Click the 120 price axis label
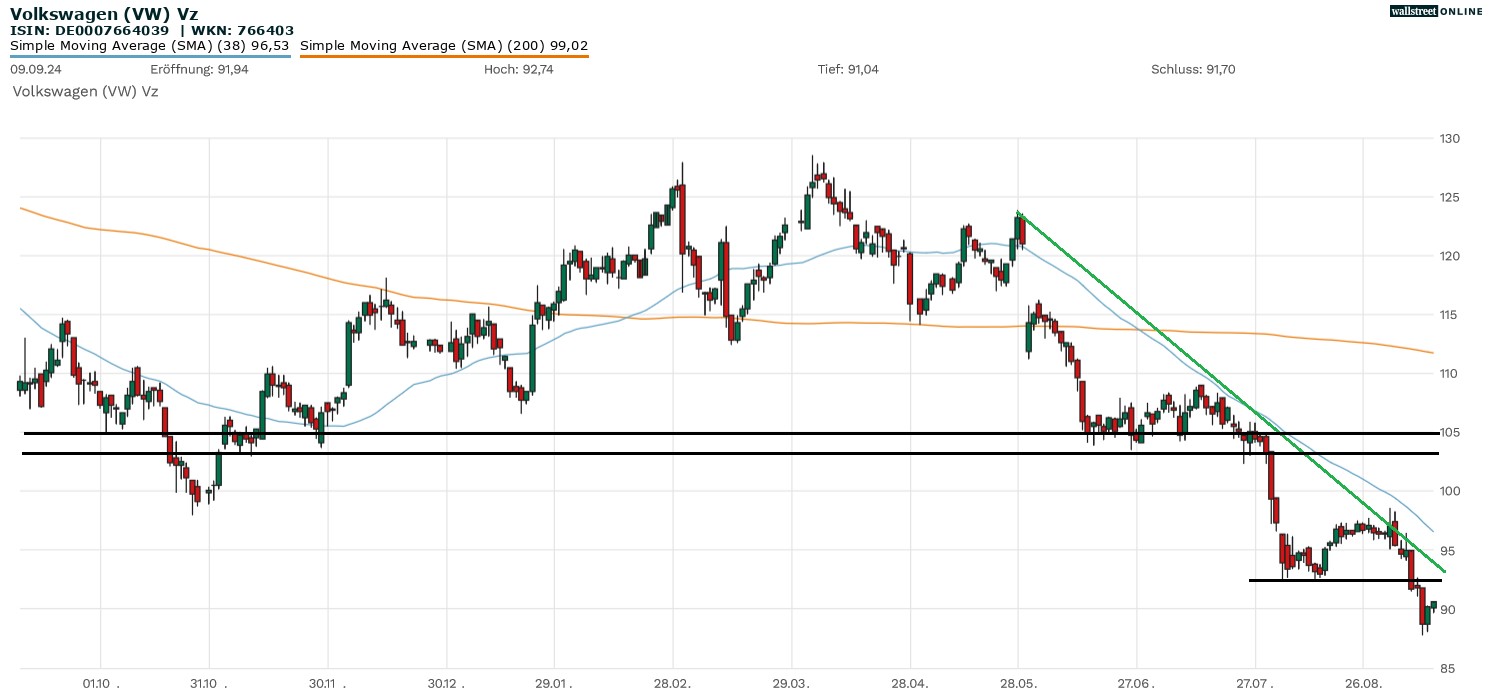 pos(1449,256)
